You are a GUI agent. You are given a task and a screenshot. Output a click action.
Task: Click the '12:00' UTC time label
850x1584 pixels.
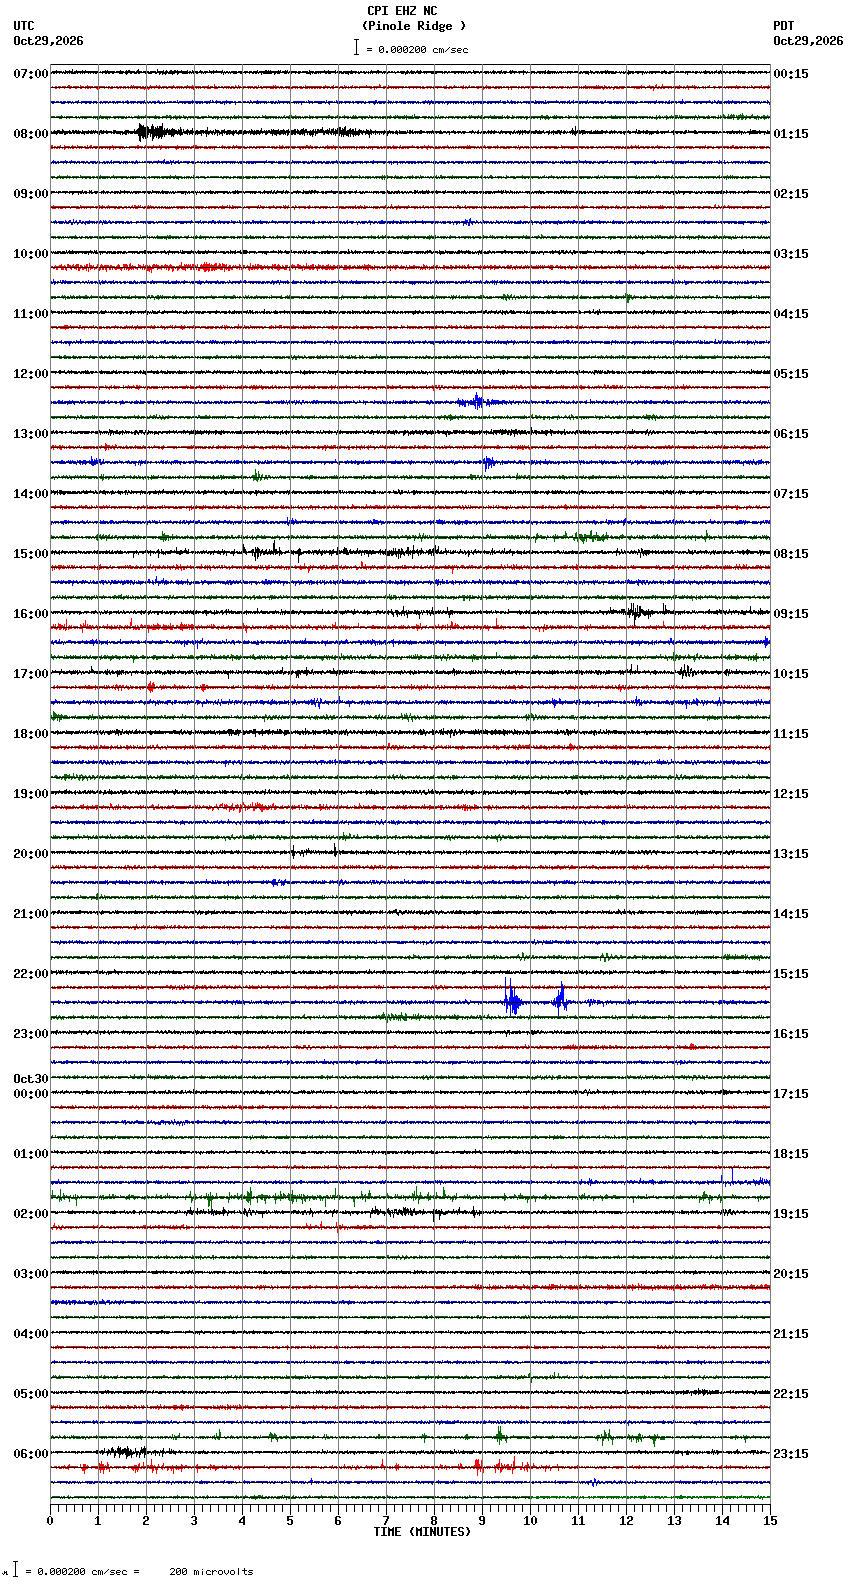[31, 374]
